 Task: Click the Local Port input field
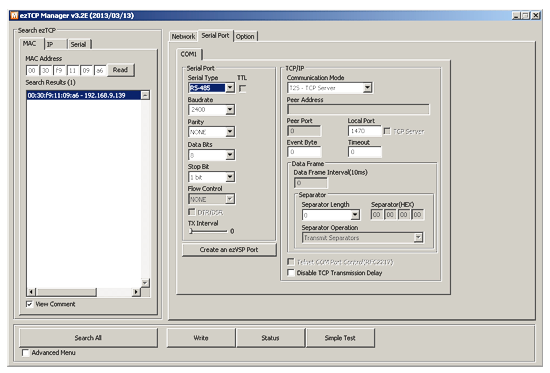[364, 131]
